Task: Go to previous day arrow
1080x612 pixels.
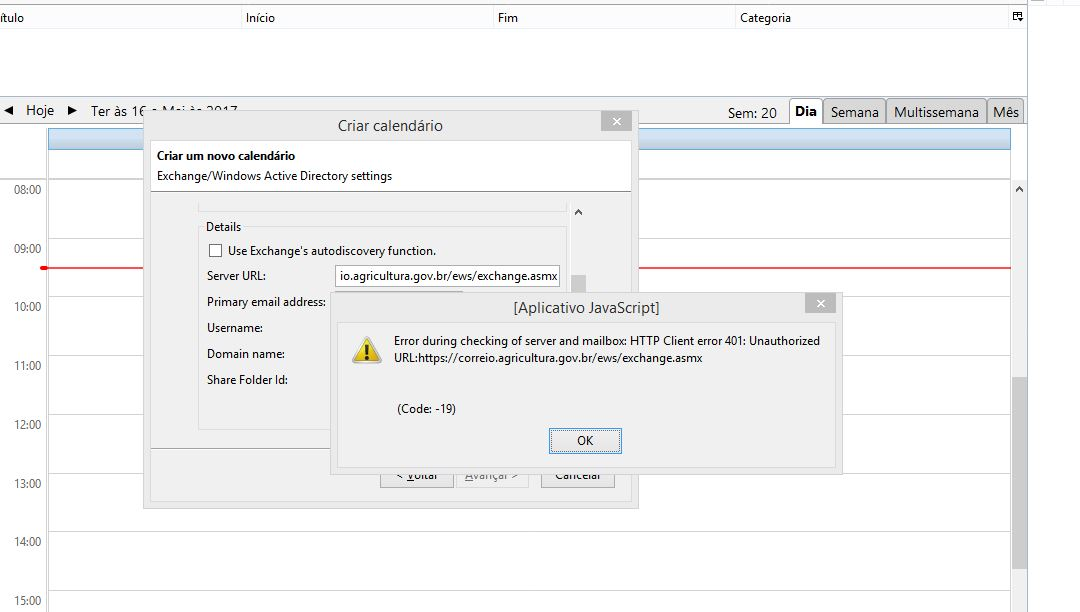Action: point(9,110)
